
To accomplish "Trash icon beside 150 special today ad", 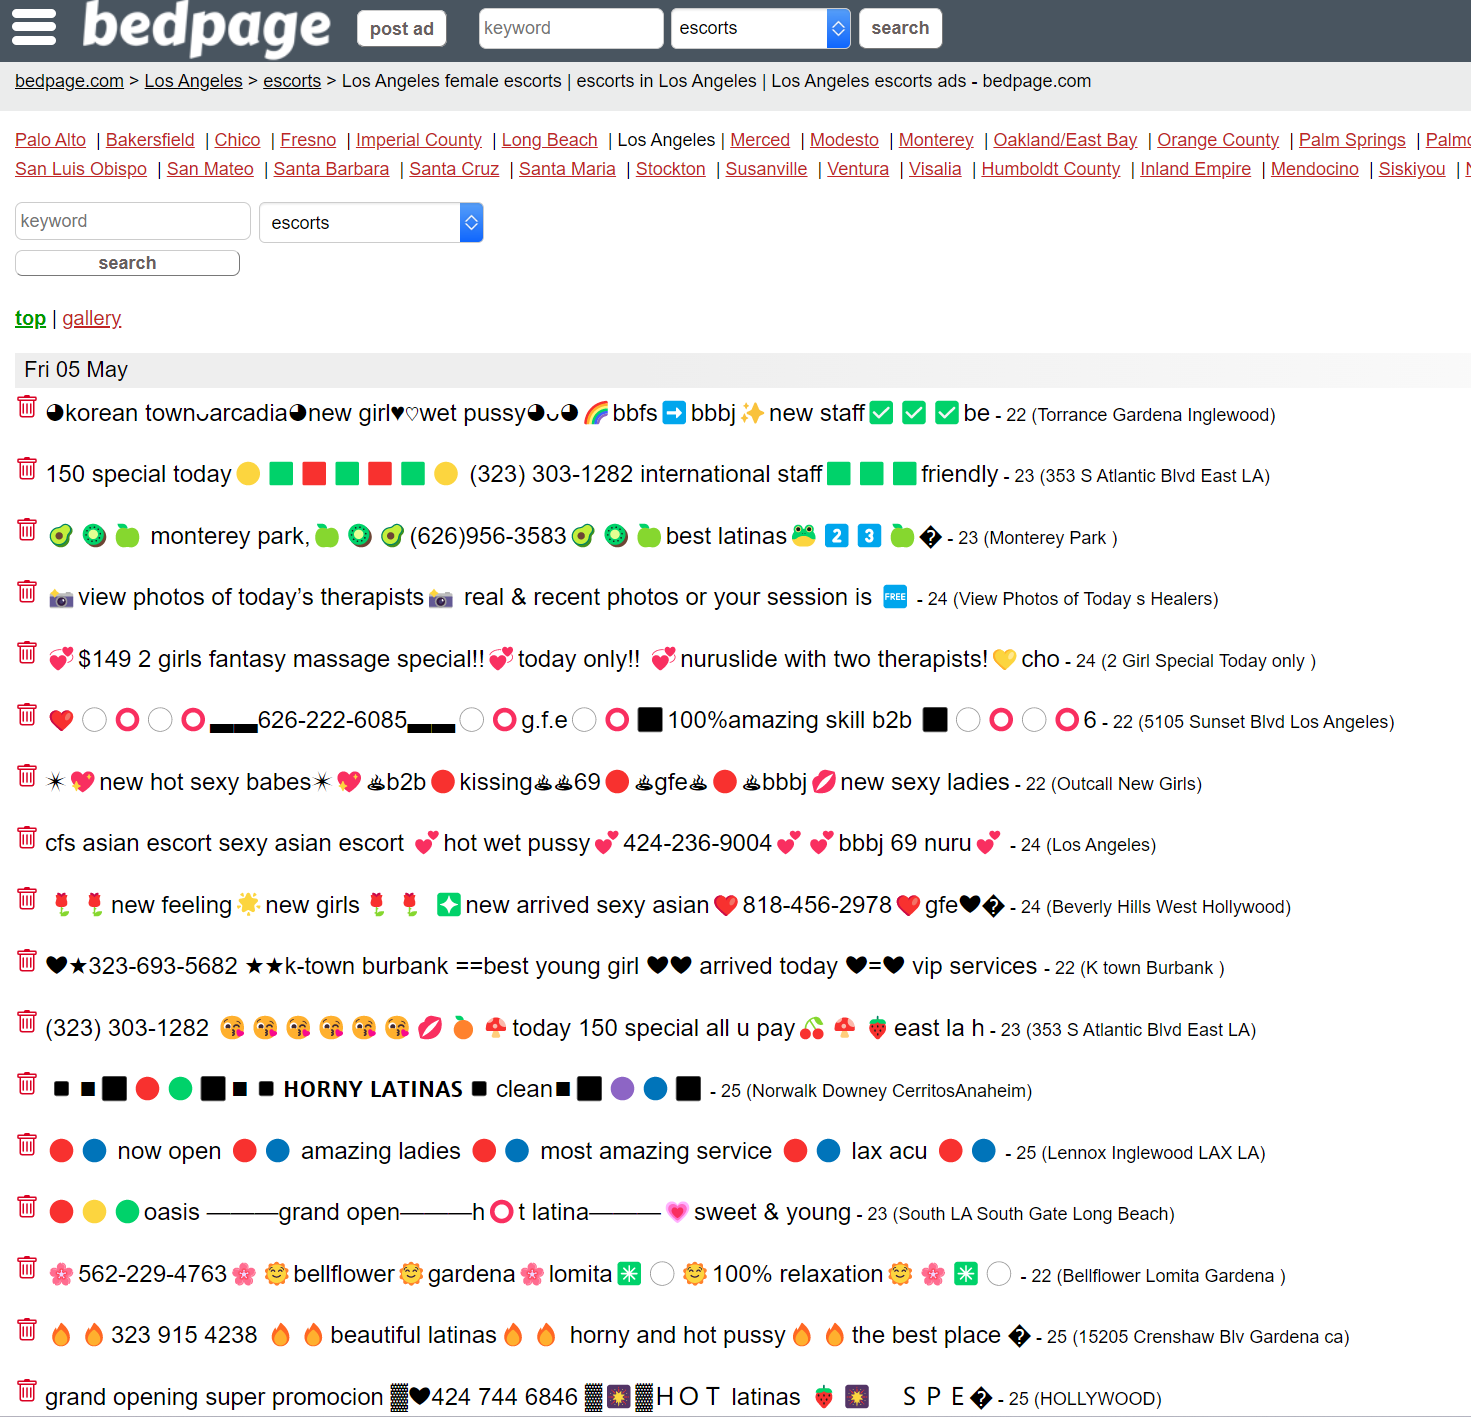I will point(27,468).
